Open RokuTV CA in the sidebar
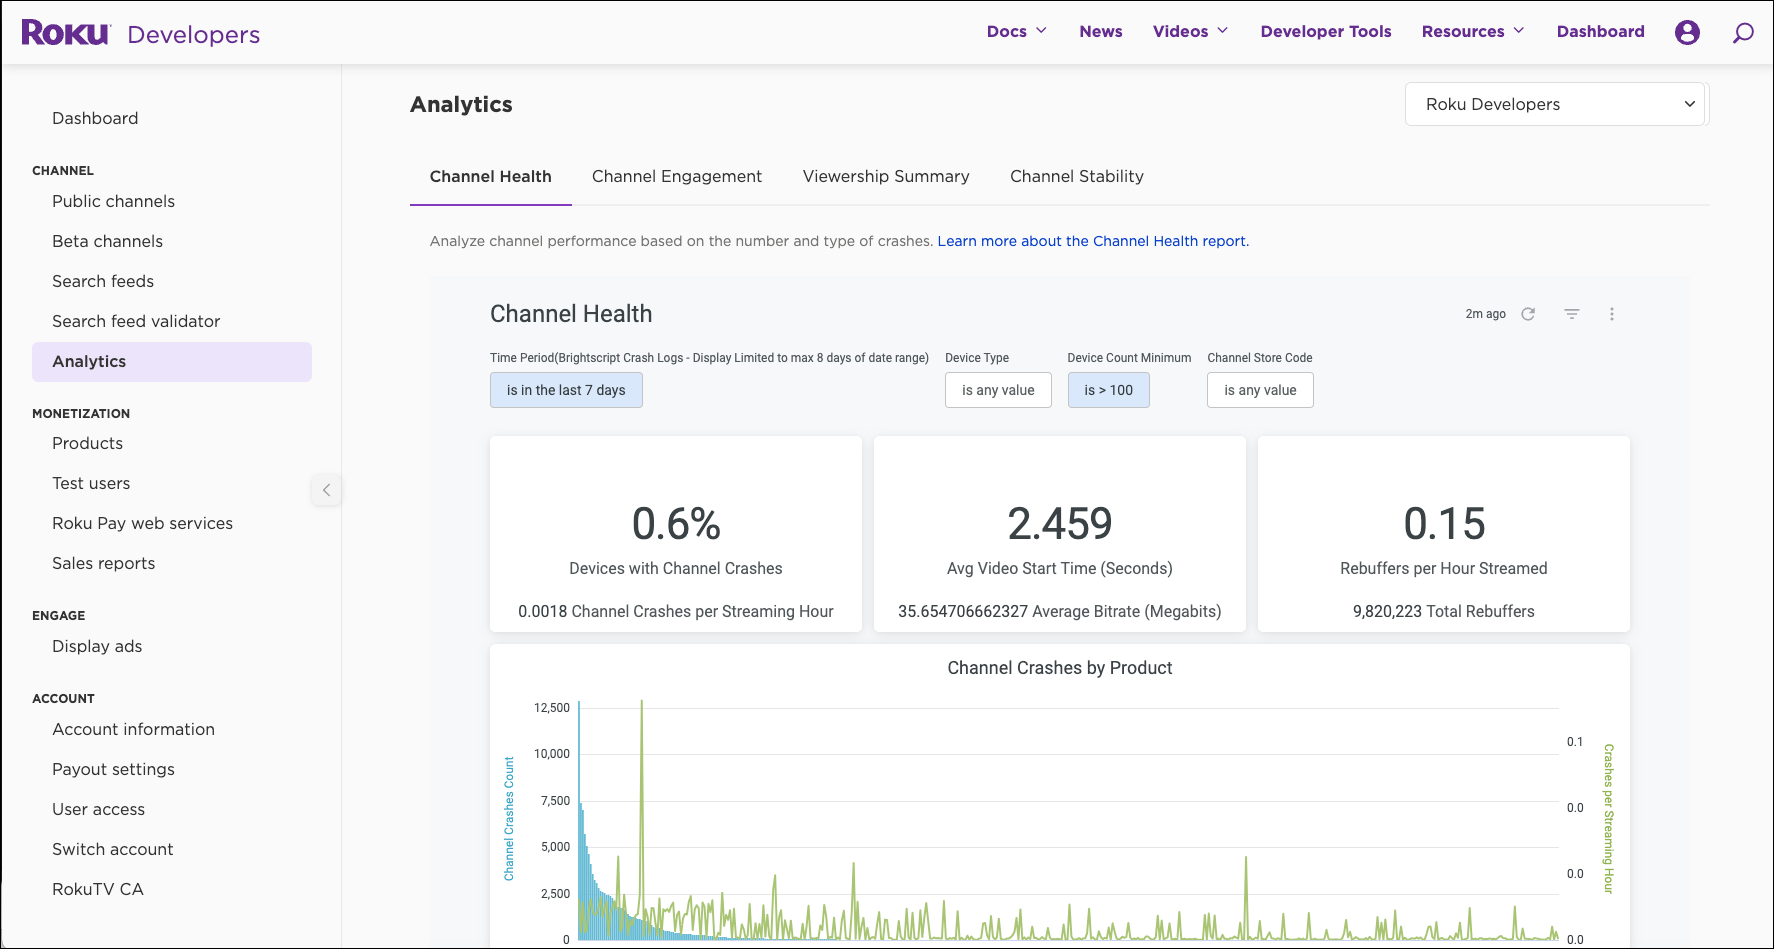 click(97, 889)
